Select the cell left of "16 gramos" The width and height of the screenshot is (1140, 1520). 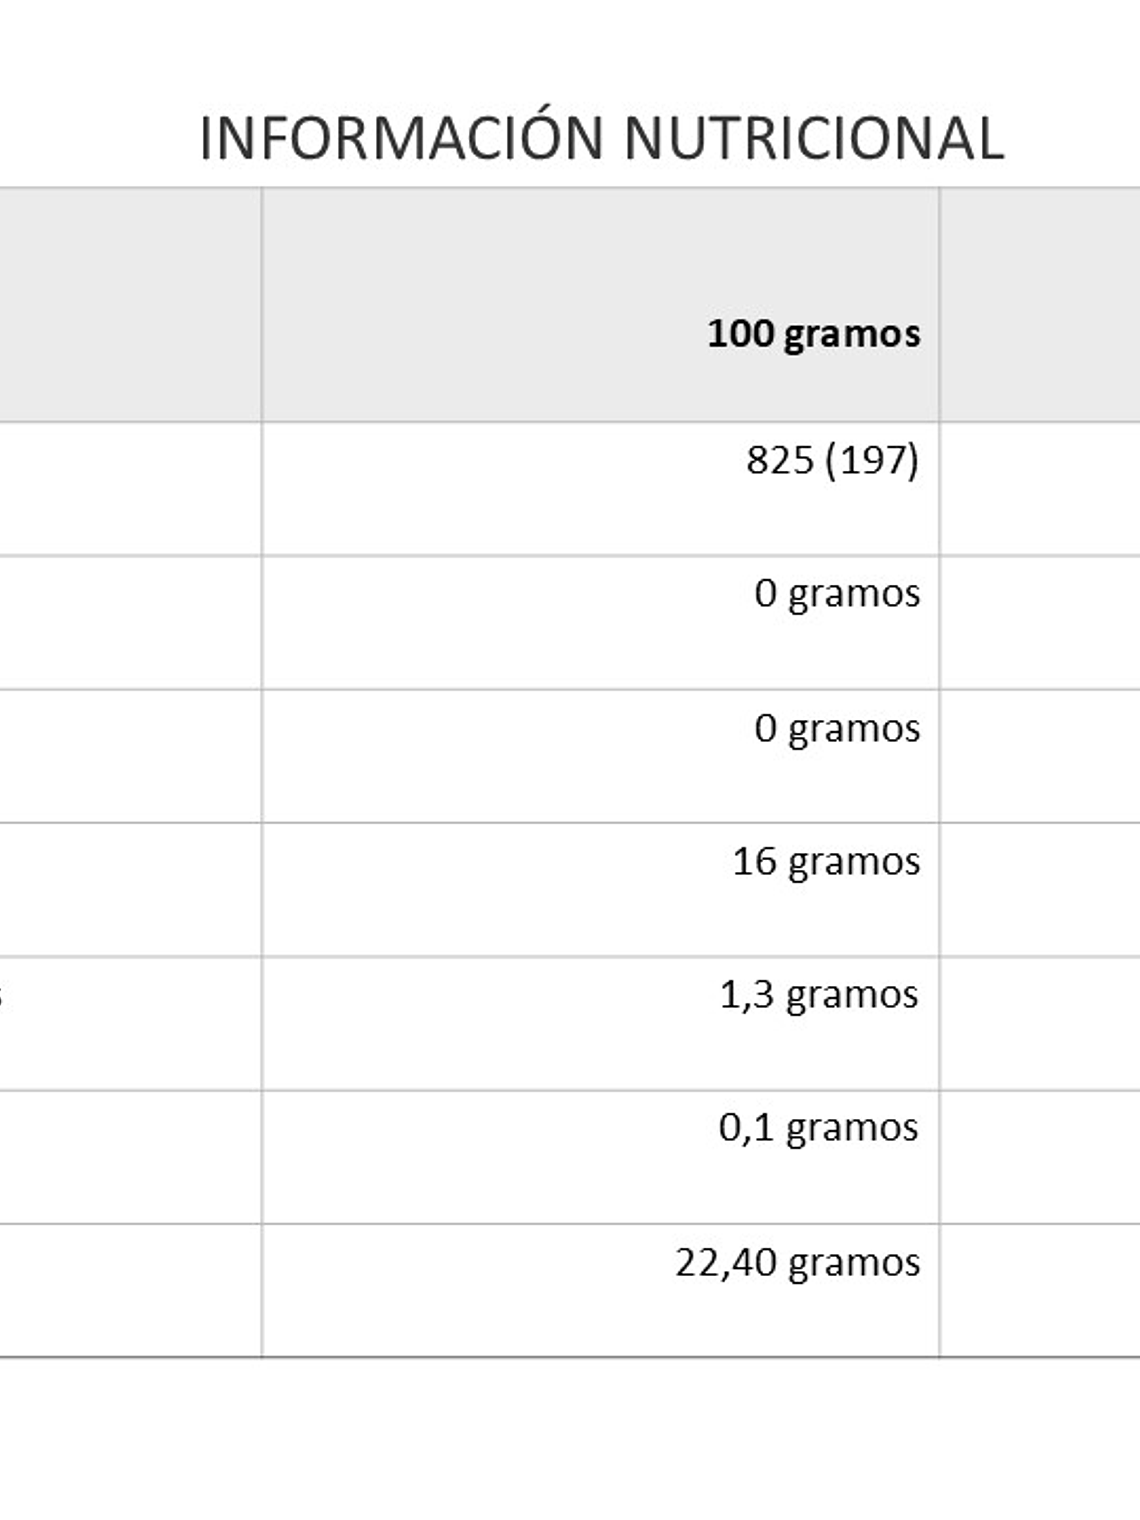pyautogui.click(x=130, y=889)
